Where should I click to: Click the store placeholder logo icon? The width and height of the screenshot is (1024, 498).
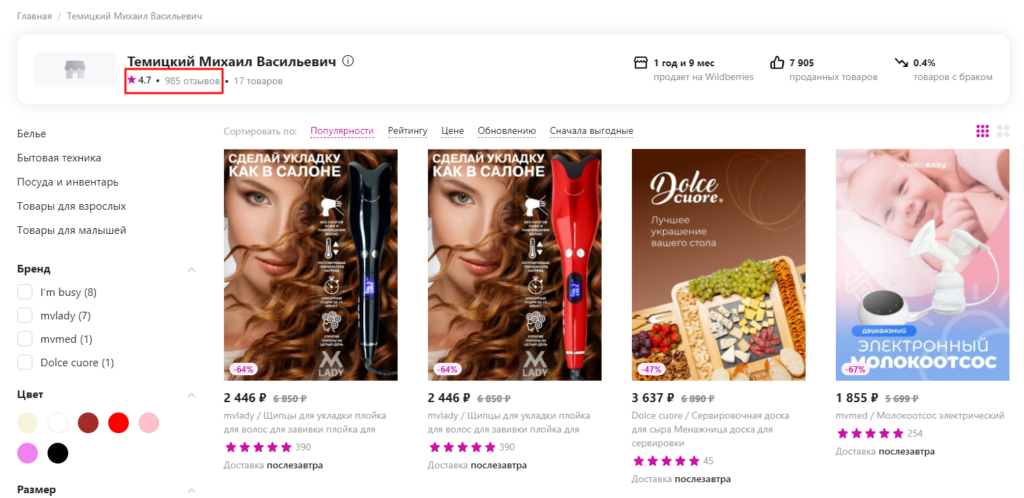(75, 70)
